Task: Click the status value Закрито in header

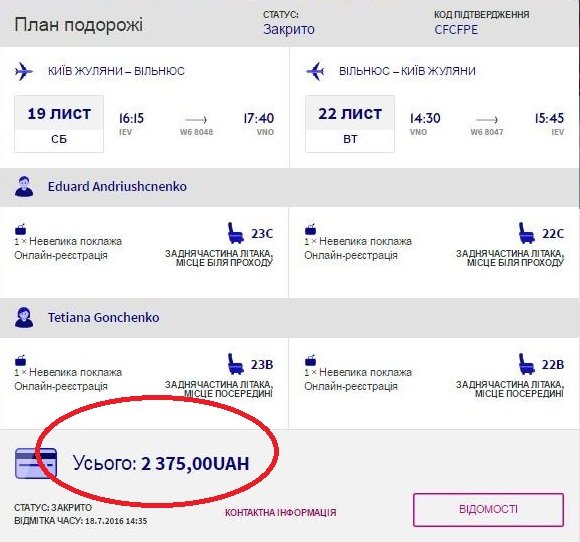Action: click(289, 29)
